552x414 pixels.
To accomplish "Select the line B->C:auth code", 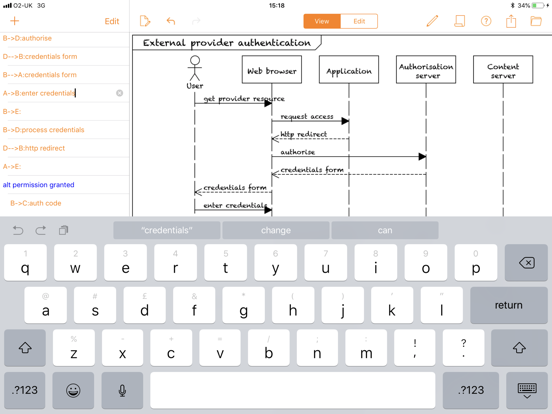I will pyautogui.click(x=65, y=203).
